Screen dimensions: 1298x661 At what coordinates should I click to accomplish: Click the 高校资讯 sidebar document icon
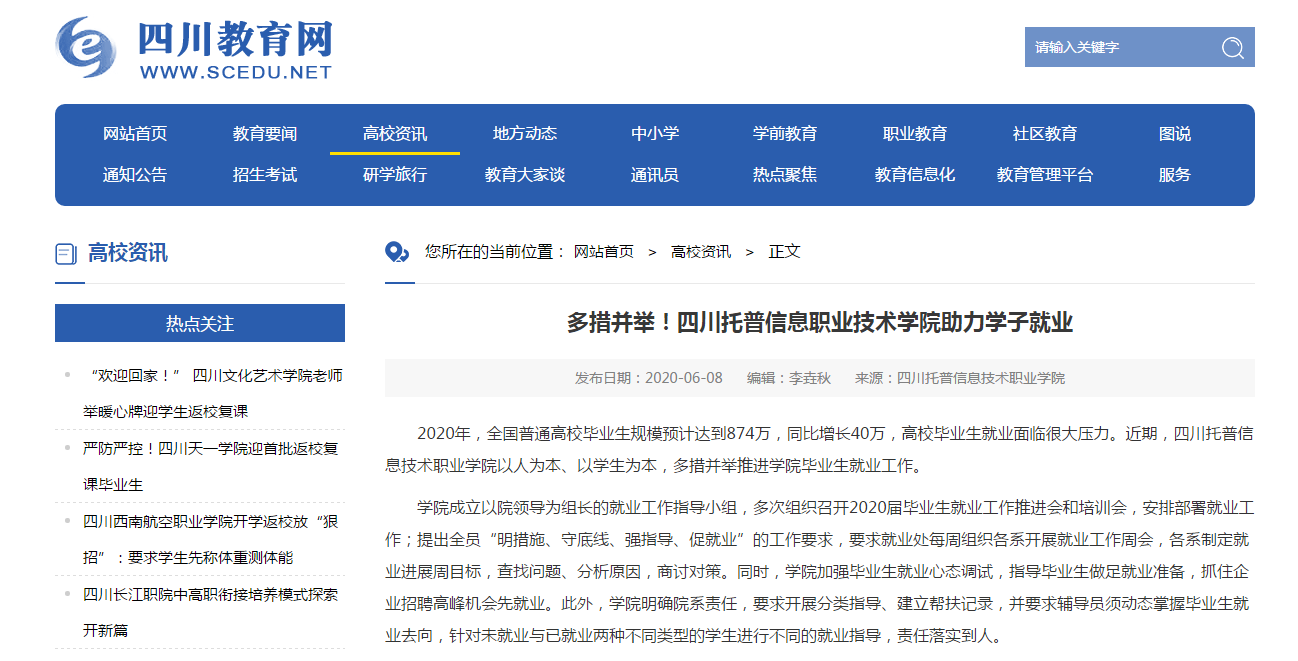(x=66, y=254)
